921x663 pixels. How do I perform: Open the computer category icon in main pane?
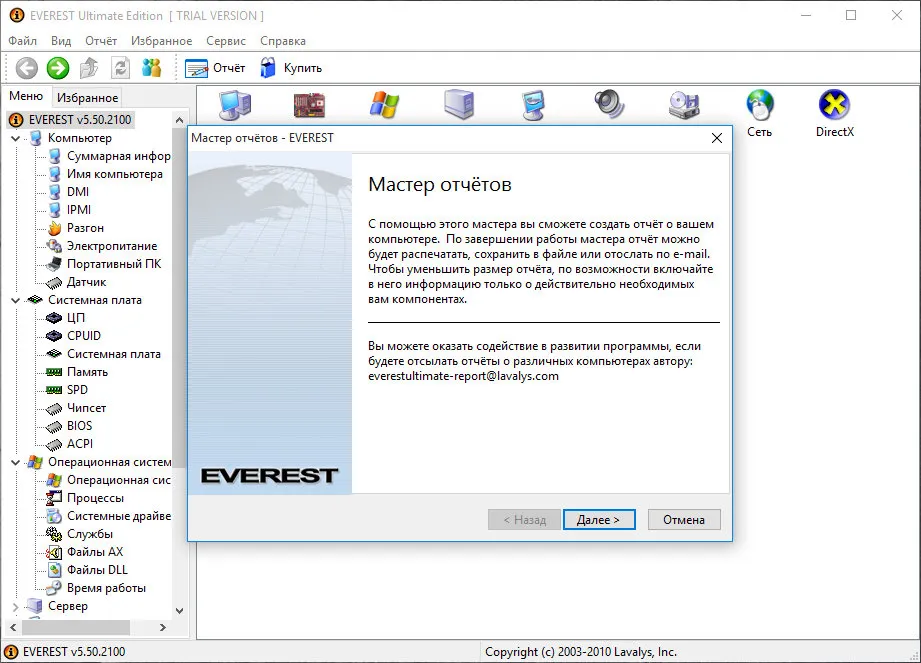(x=234, y=106)
